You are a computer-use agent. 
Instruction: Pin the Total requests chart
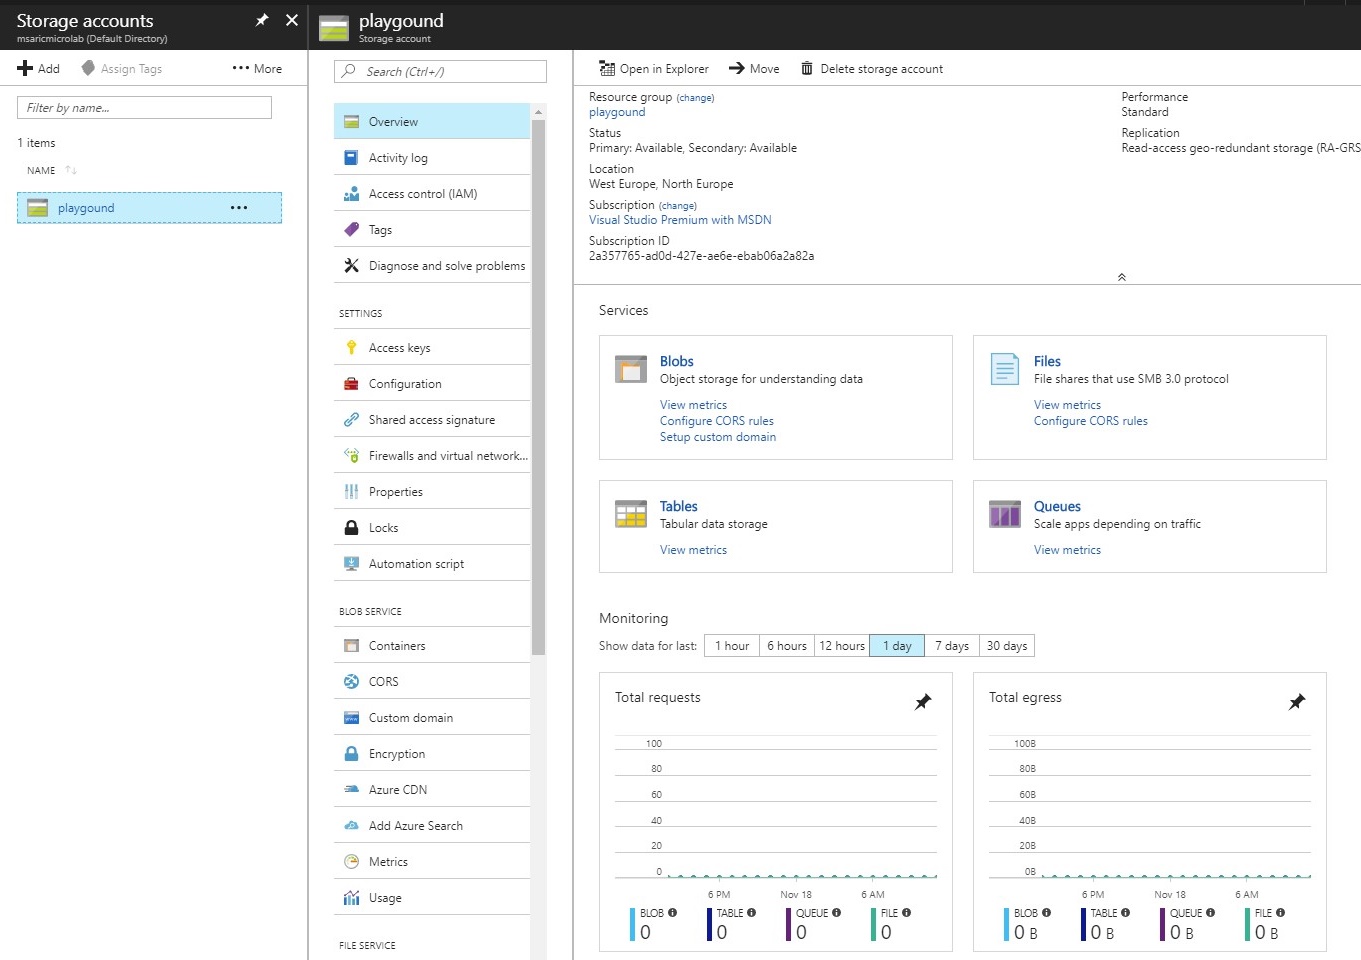(x=923, y=702)
